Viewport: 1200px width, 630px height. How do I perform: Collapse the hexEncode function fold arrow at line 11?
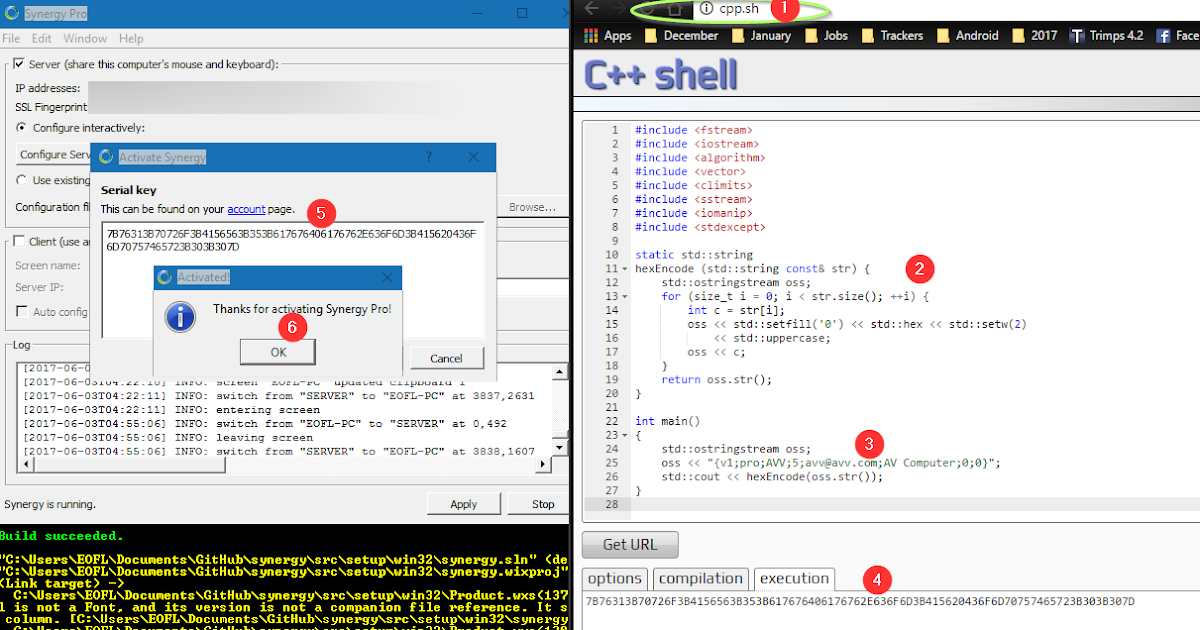(x=625, y=269)
